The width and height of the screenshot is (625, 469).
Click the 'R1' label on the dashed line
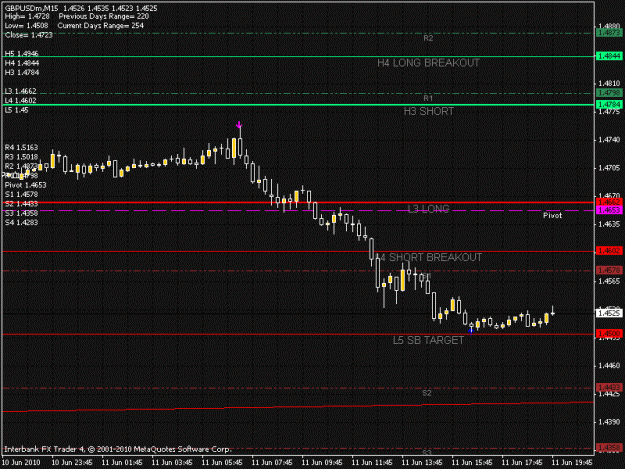(x=428, y=98)
